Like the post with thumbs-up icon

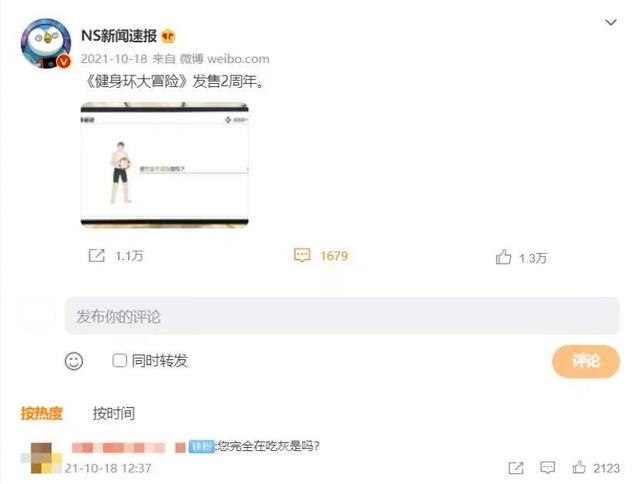click(503, 257)
